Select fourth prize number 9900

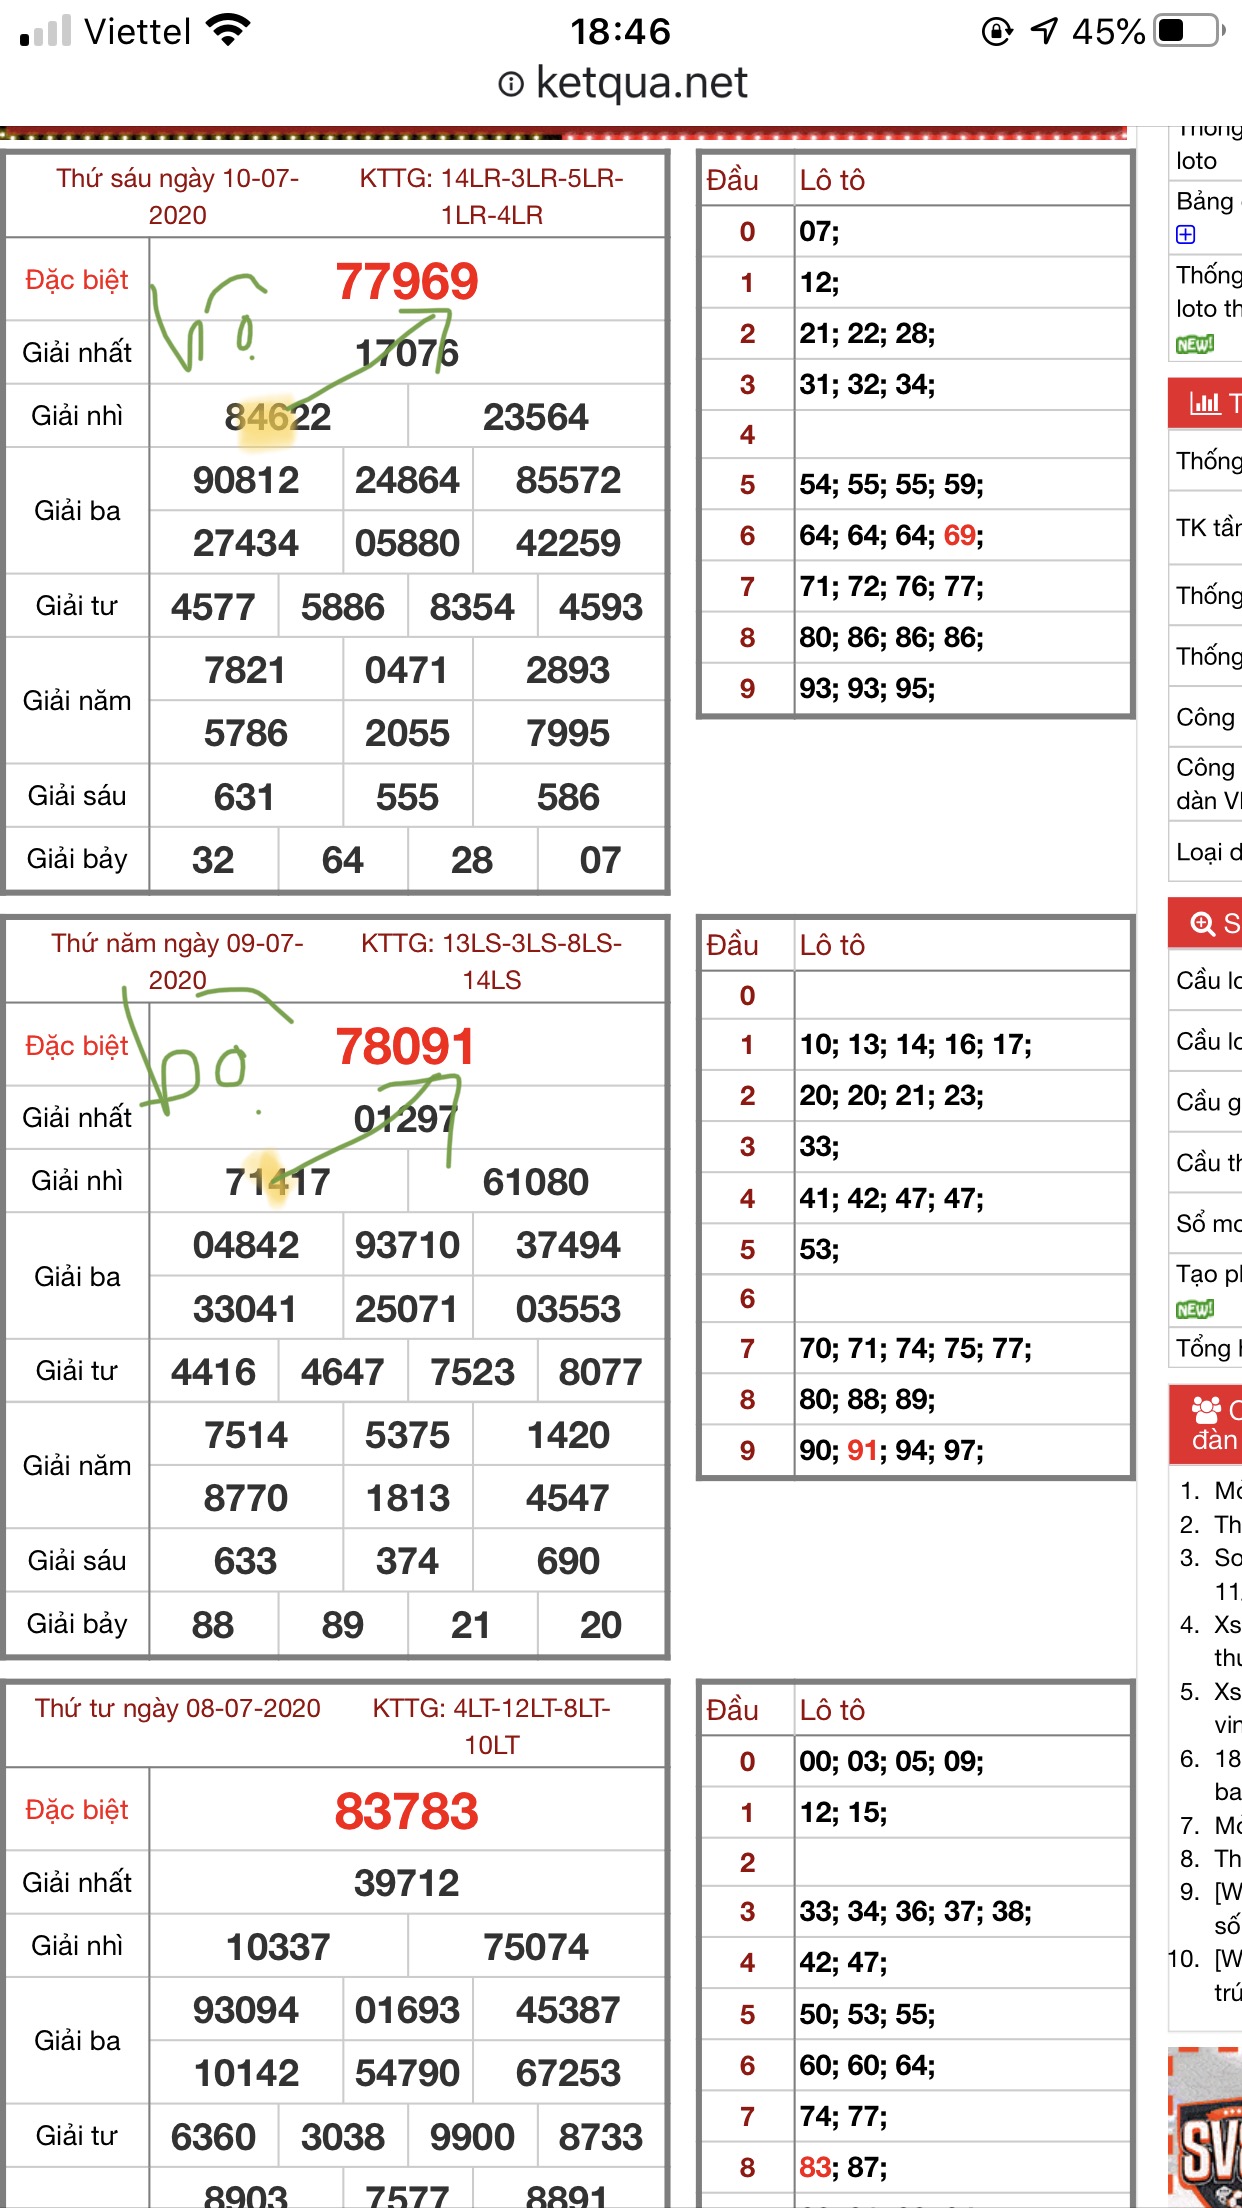point(472,2137)
